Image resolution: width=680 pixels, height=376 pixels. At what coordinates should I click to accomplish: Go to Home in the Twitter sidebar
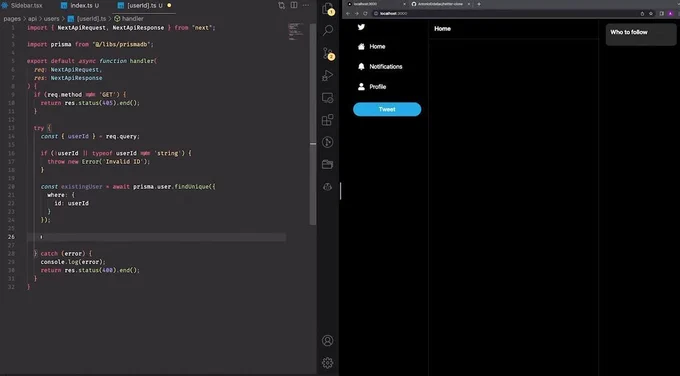point(371,46)
